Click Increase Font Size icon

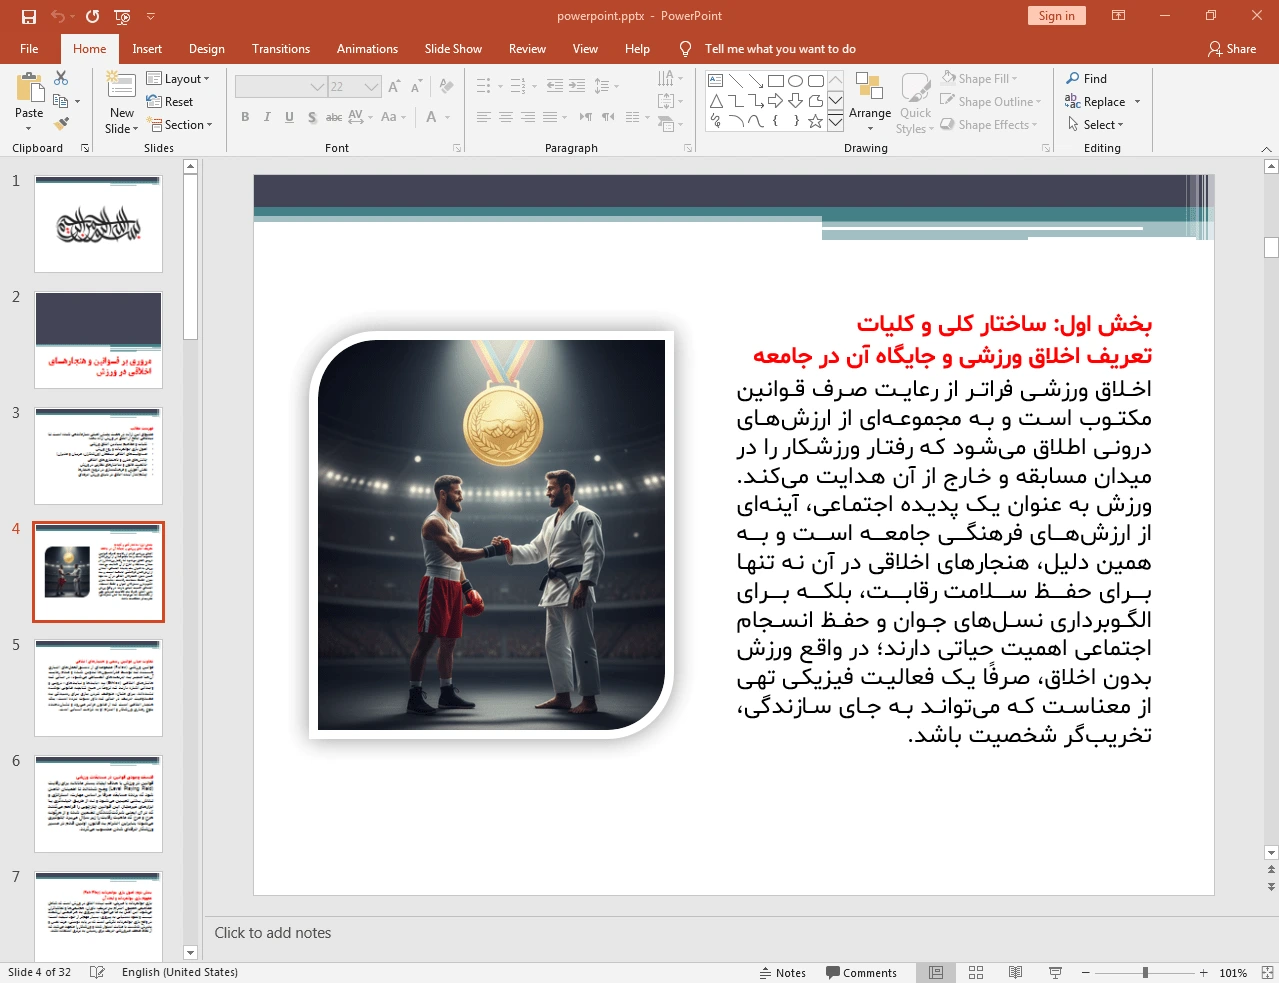point(394,87)
